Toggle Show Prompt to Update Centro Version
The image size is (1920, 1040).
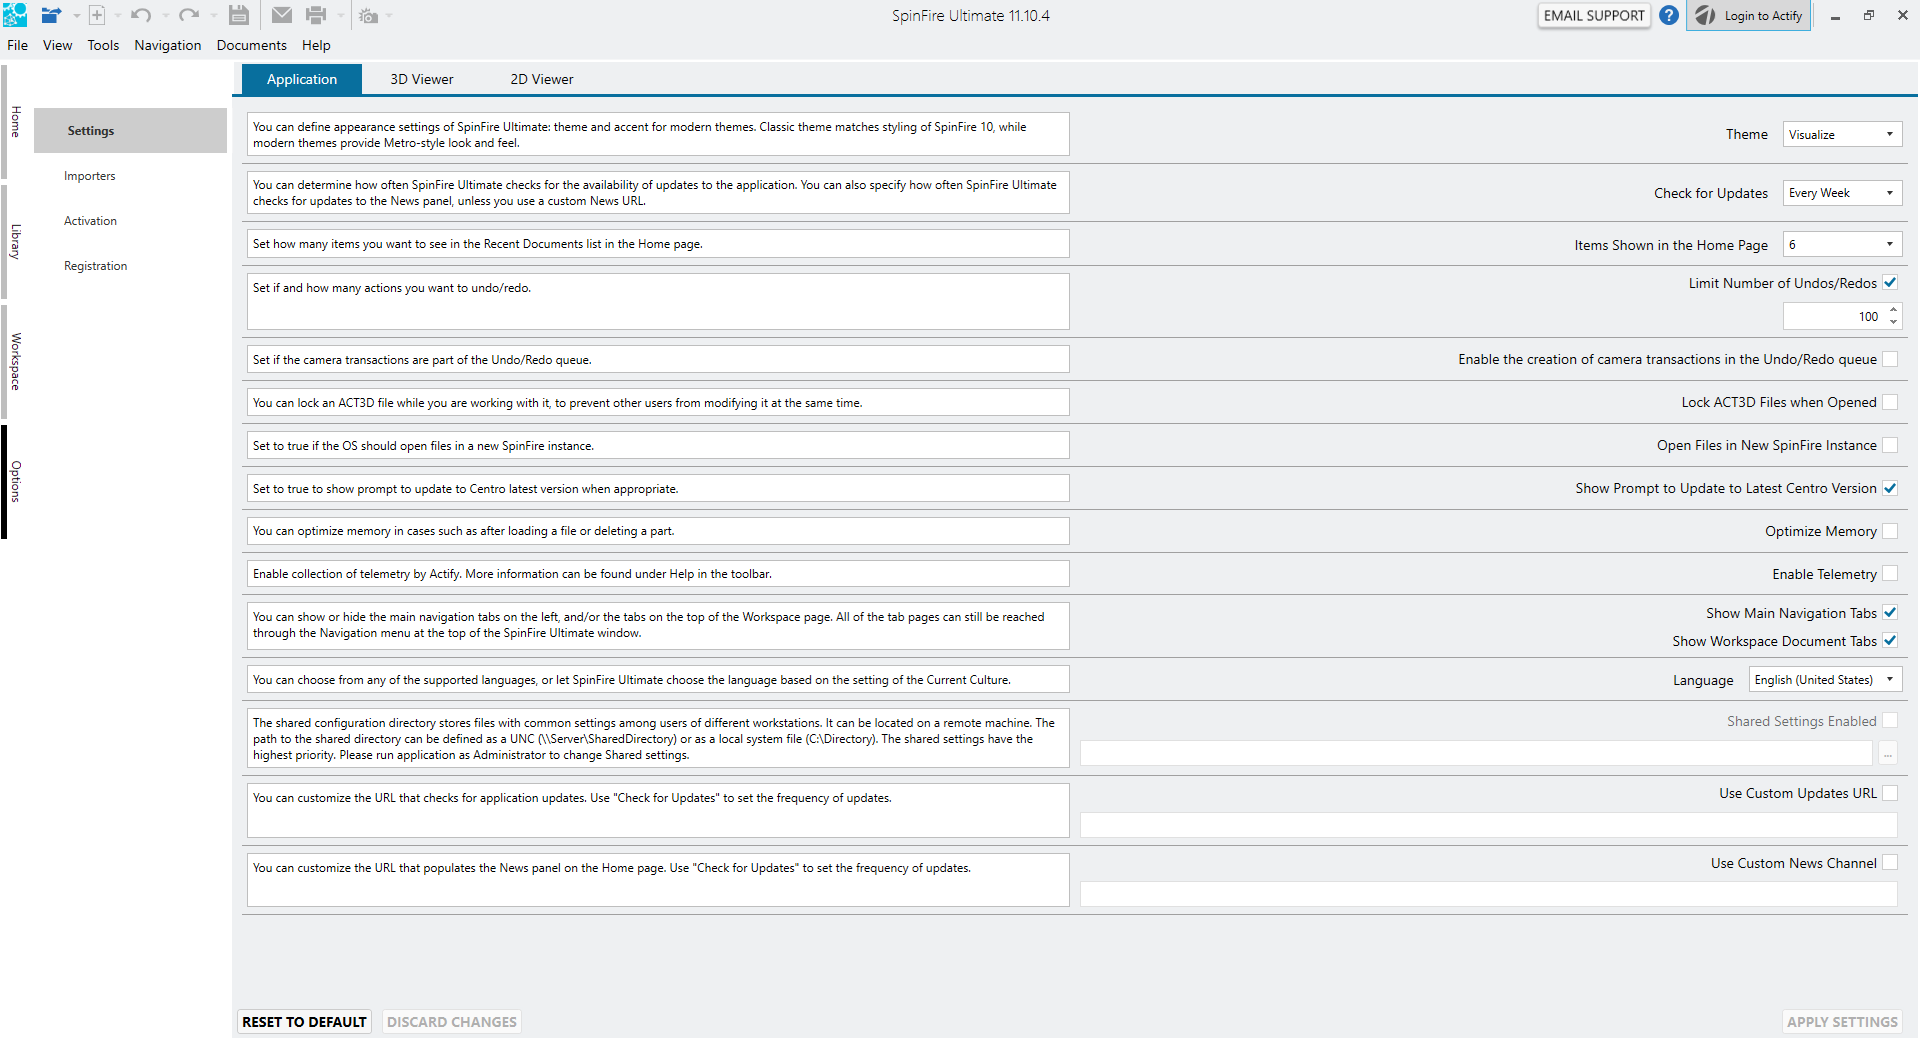click(x=1890, y=488)
